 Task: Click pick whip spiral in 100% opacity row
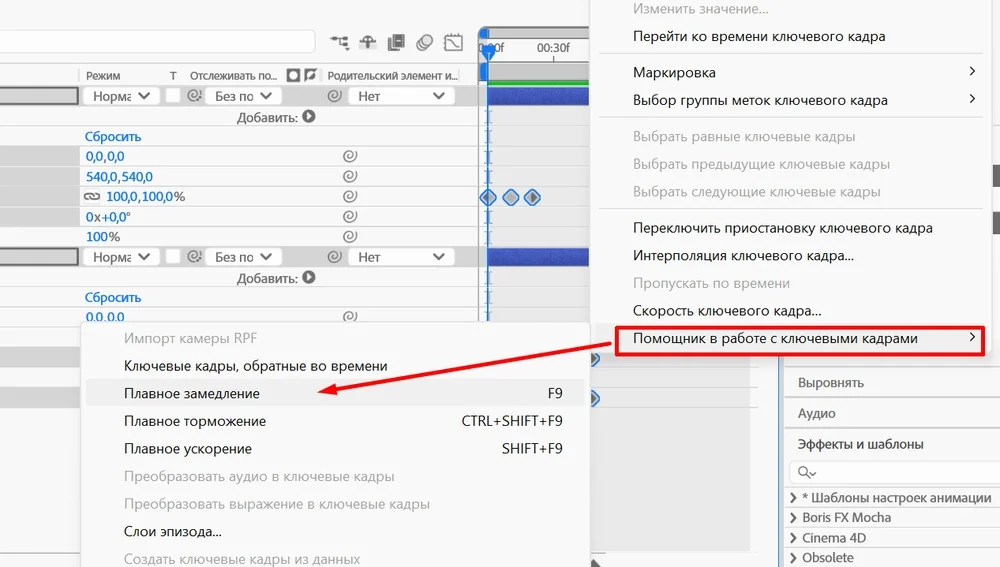[x=349, y=237]
